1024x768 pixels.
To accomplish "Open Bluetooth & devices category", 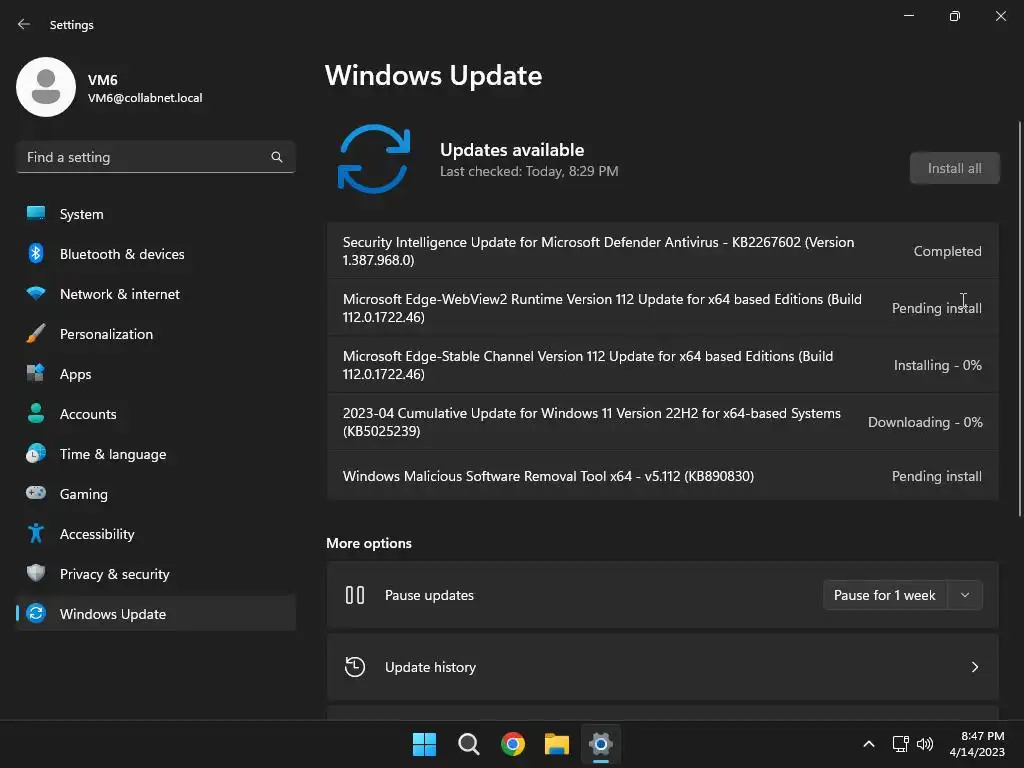I will [x=155, y=253].
